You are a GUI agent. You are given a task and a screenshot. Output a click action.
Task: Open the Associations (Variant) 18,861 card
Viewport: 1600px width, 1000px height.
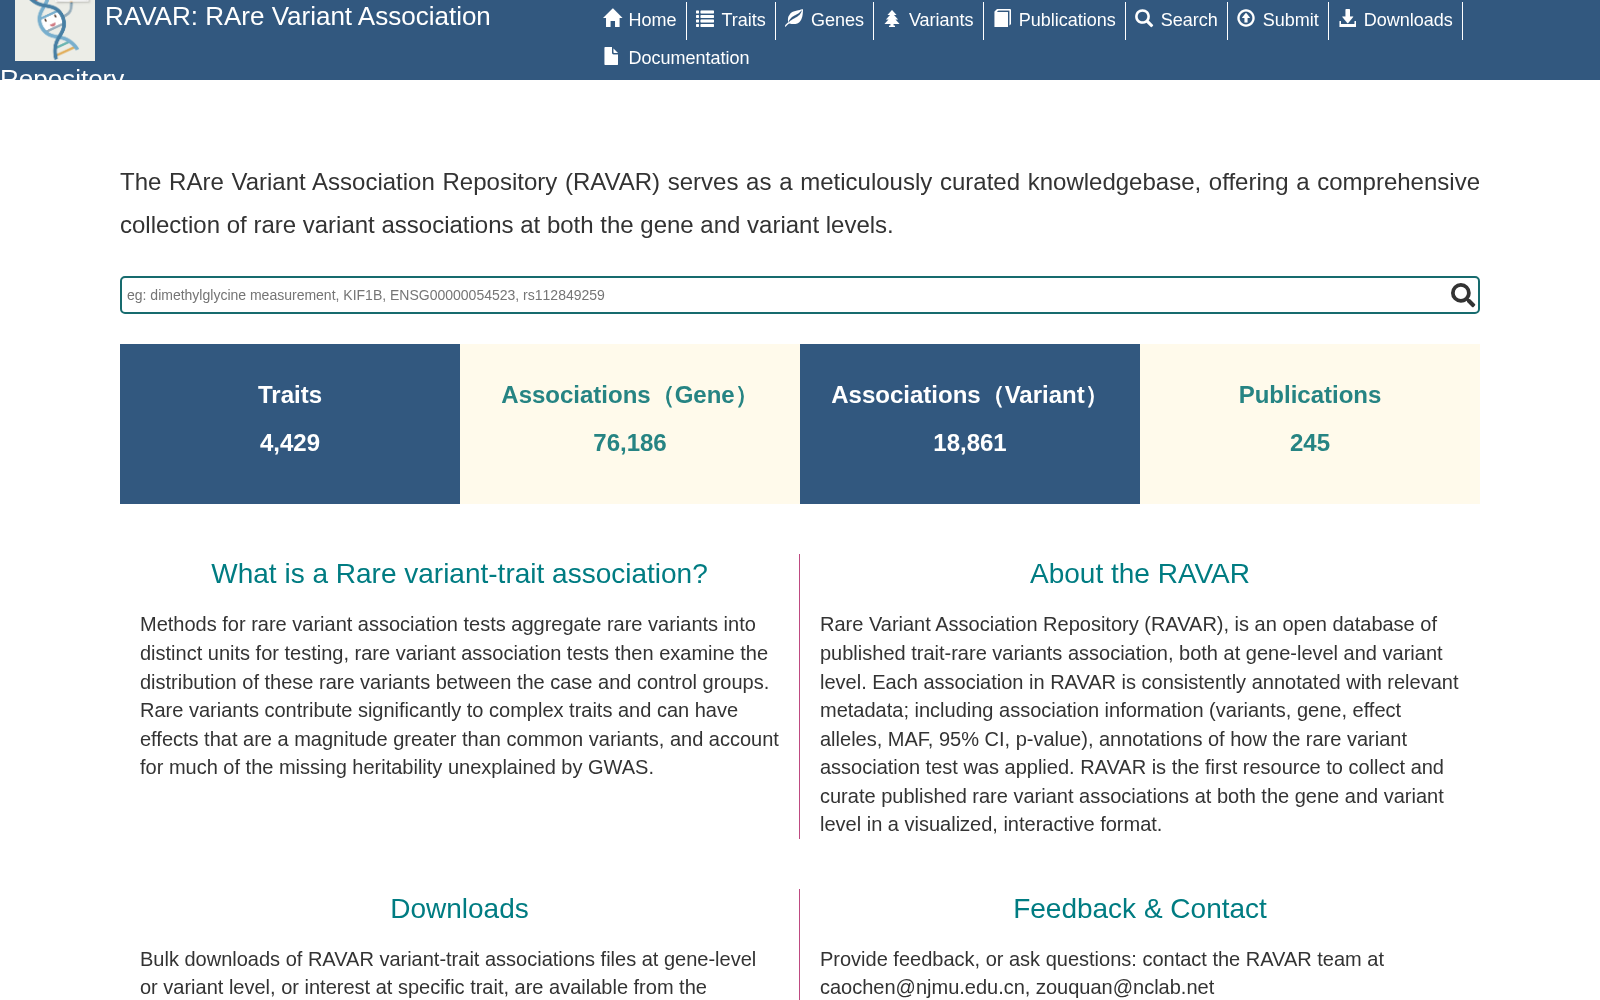970,424
